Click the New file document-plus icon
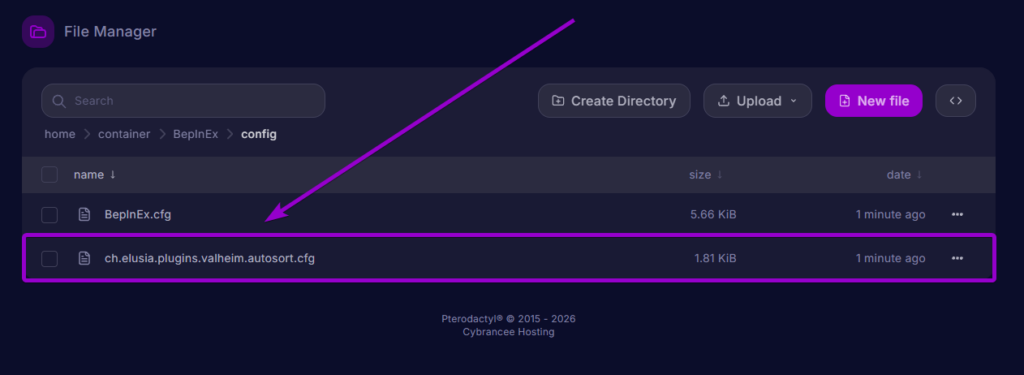Viewport: 1024px width, 375px height. click(x=845, y=101)
